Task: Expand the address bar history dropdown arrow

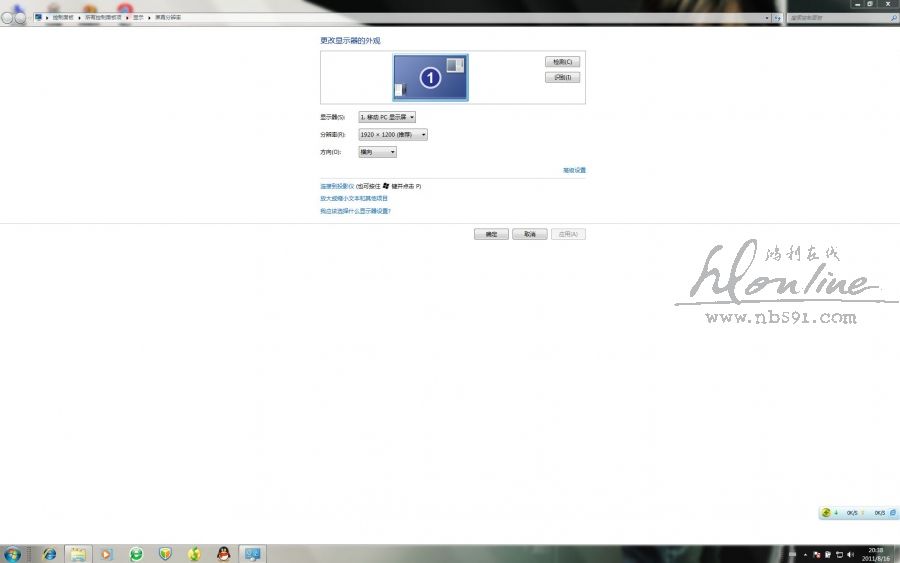Action: click(x=767, y=18)
